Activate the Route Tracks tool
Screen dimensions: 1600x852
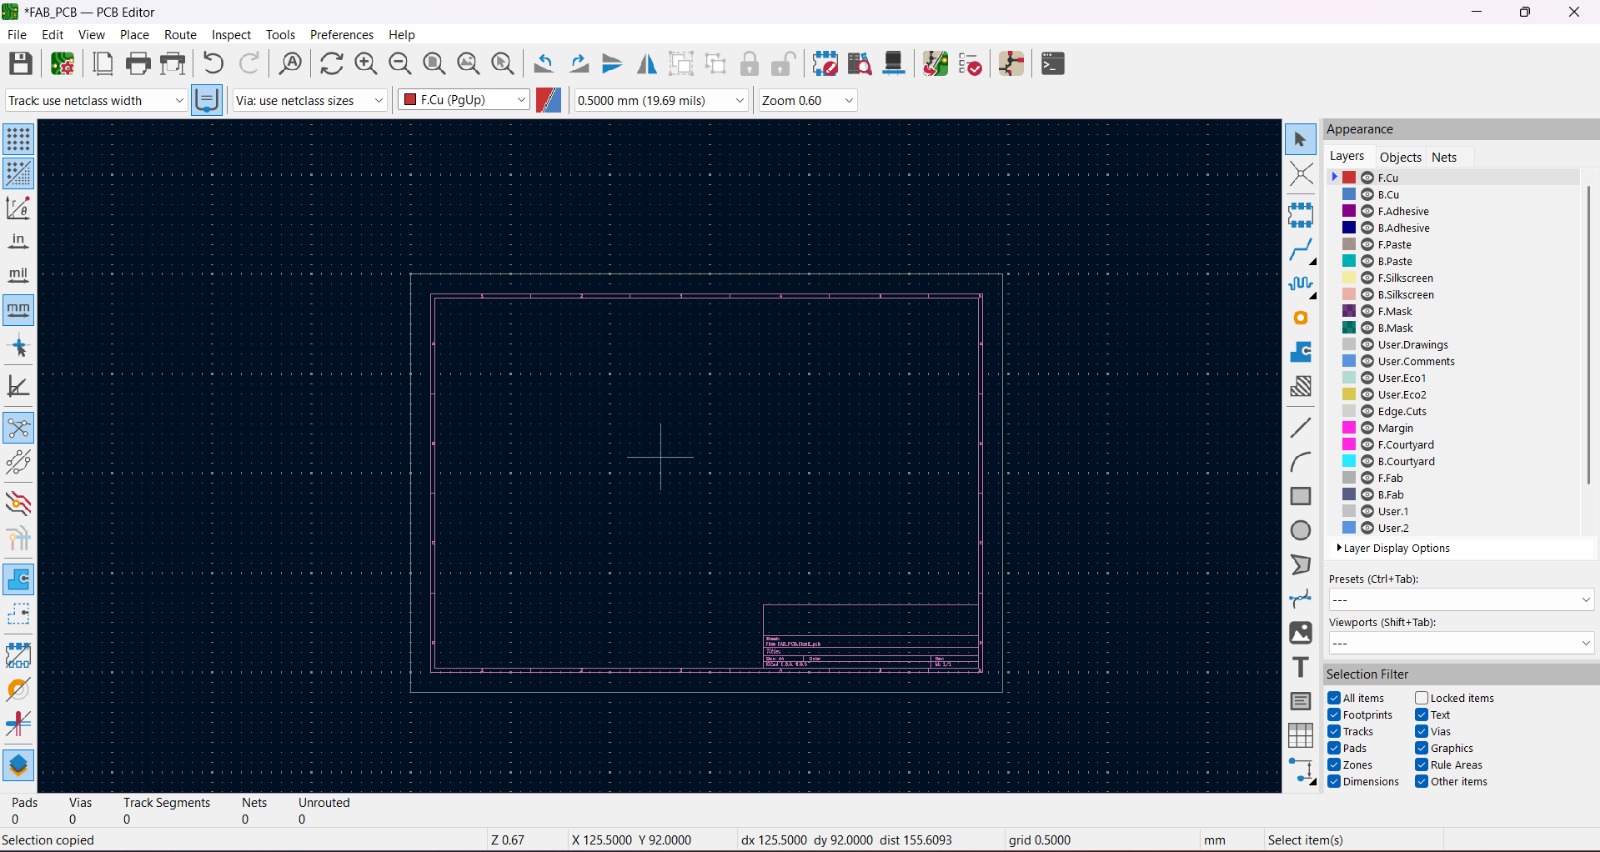pos(1300,250)
